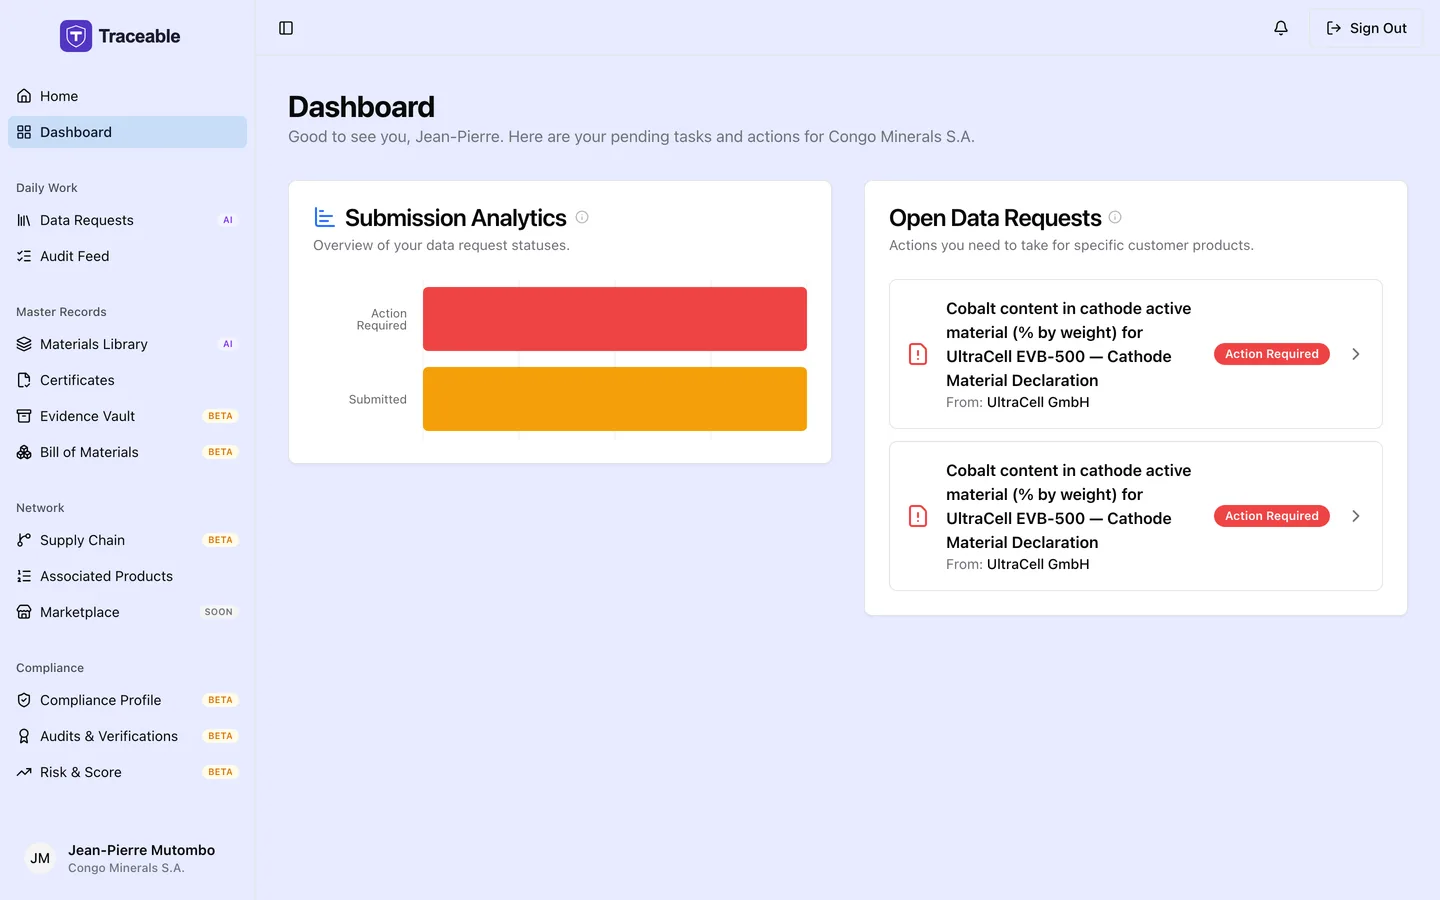Click the Action Required chart axis label
Screen dimensions: 1440x900
[x=382, y=319]
